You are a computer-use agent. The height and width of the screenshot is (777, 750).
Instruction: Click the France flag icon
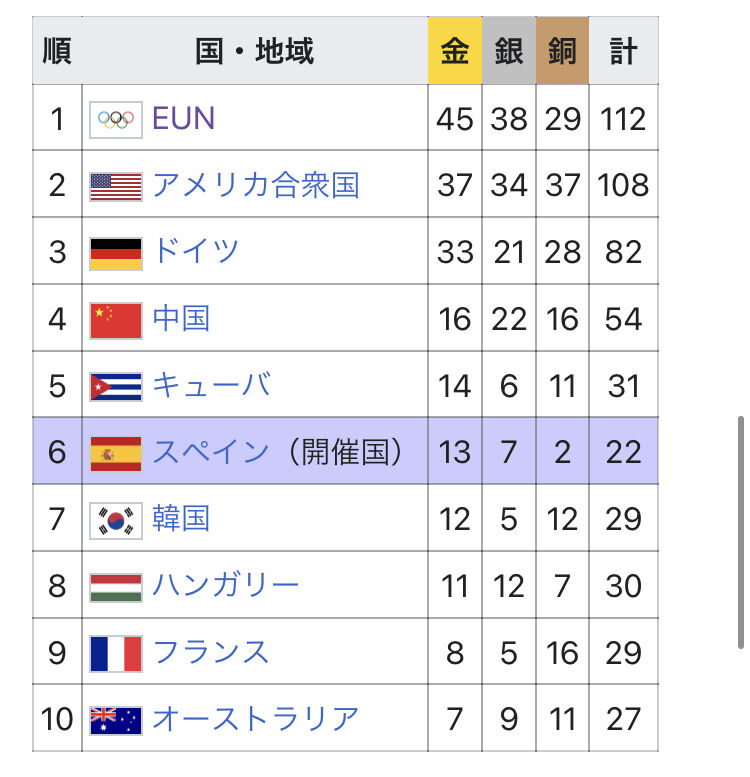pyautogui.click(x=116, y=653)
